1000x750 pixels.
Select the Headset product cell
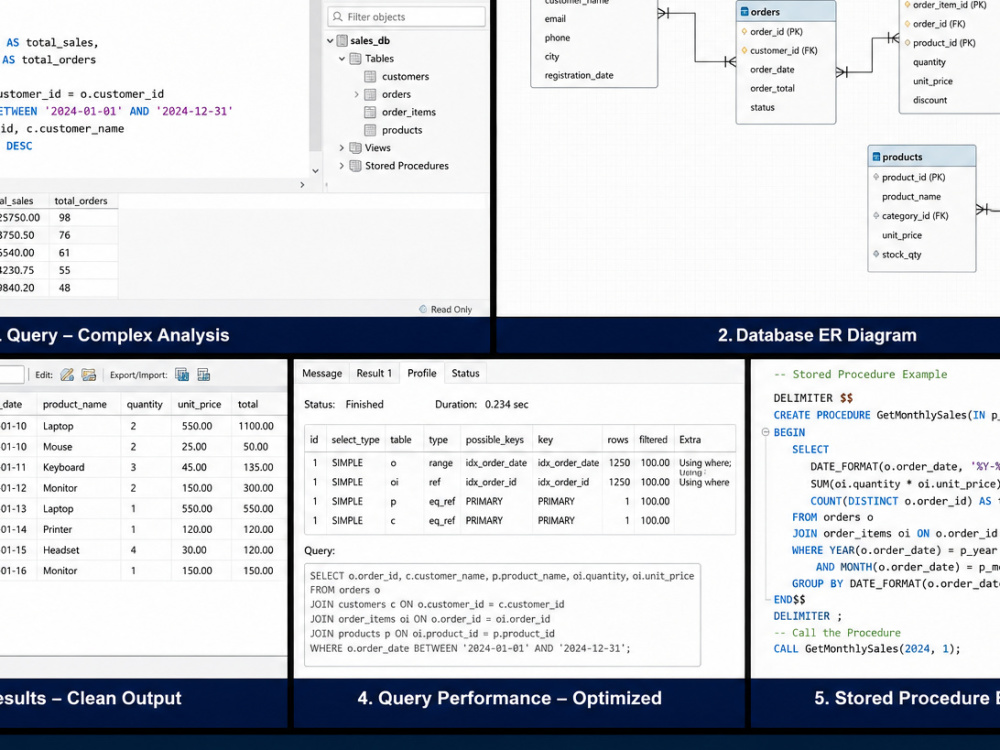61,550
